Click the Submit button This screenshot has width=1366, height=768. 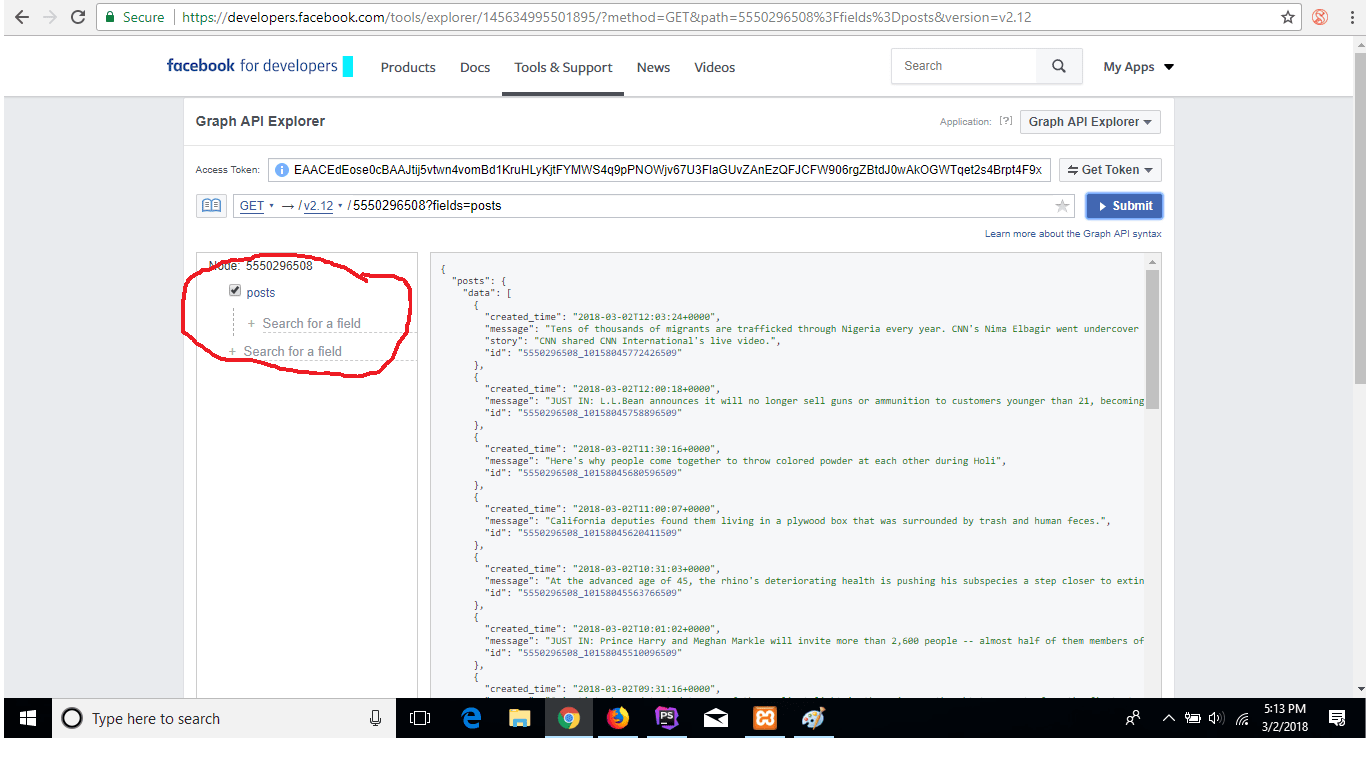[x=1124, y=205]
